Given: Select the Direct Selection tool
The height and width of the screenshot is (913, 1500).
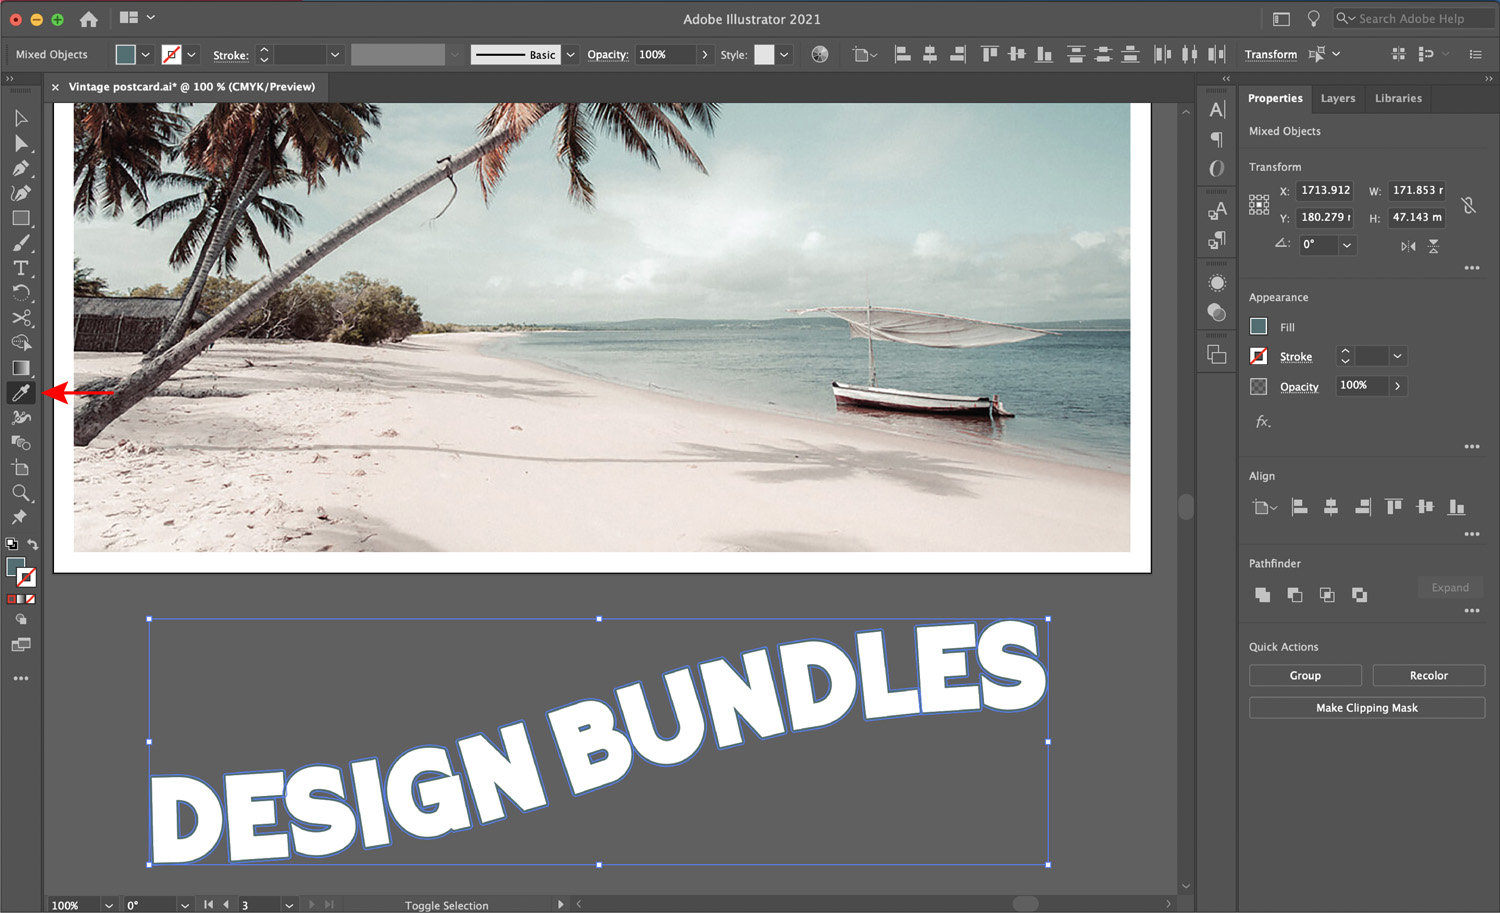Looking at the screenshot, I should (x=20, y=143).
